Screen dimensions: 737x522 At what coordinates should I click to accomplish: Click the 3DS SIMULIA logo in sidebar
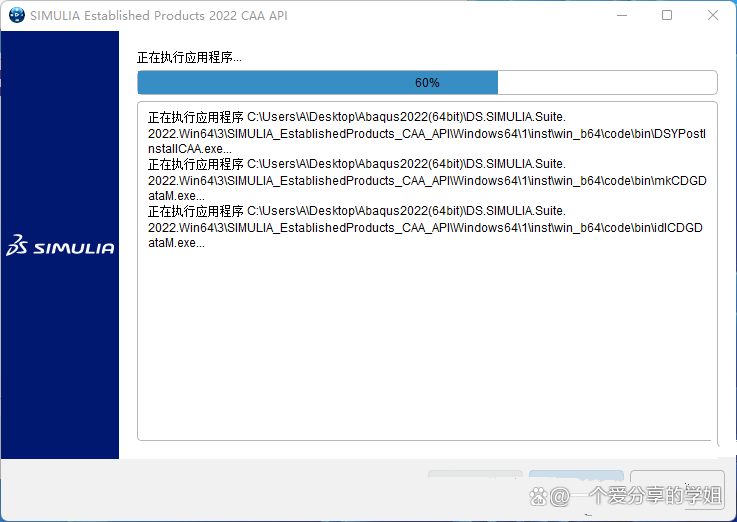tap(60, 245)
